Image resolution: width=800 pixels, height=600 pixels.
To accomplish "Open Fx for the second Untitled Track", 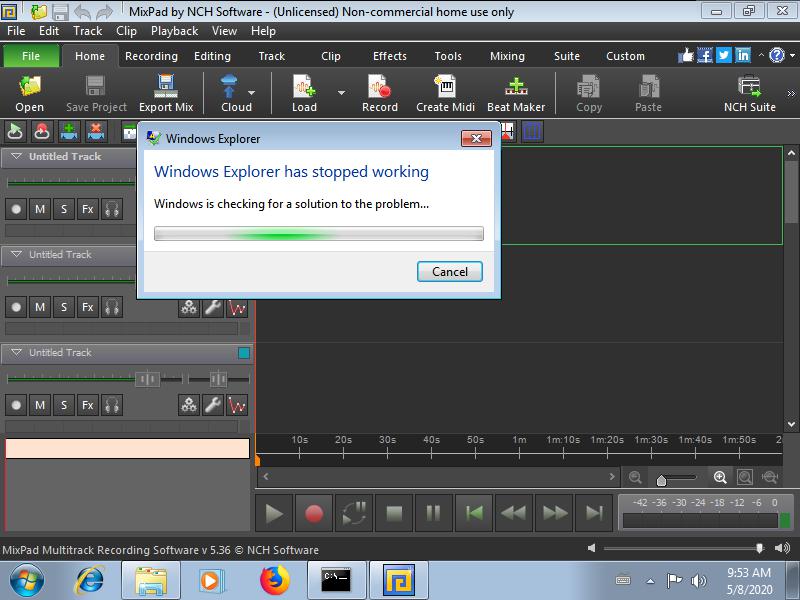I will [88, 307].
